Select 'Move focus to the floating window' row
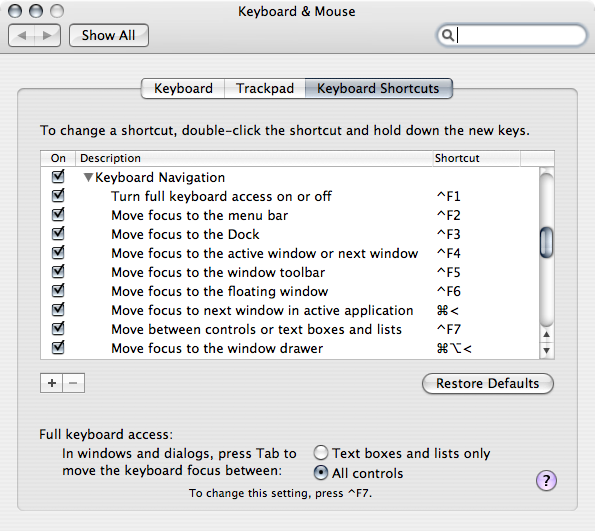 pos(290,291)
